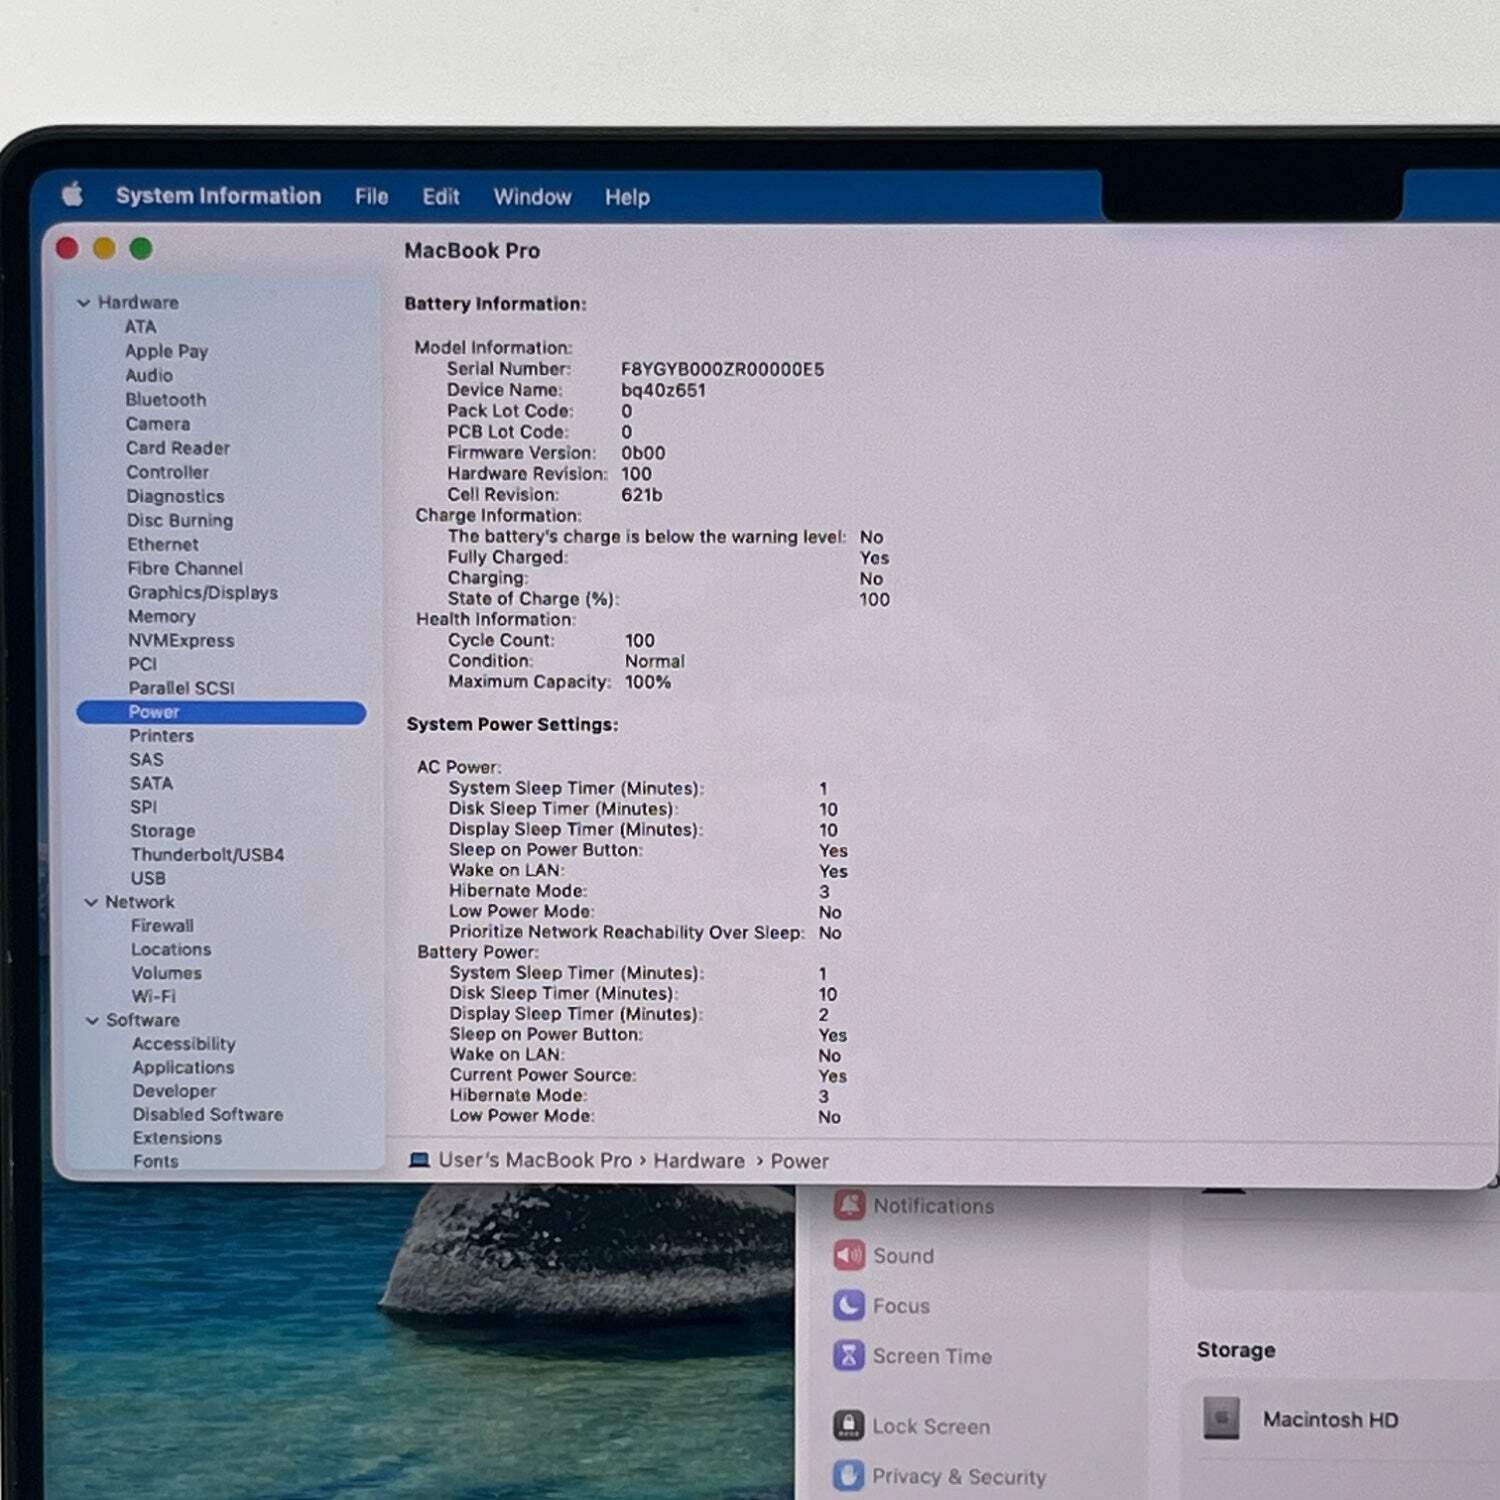This screenshot has width=1500, height=1500.
Task: Open the Window menu
Action: tap(532, 197)
